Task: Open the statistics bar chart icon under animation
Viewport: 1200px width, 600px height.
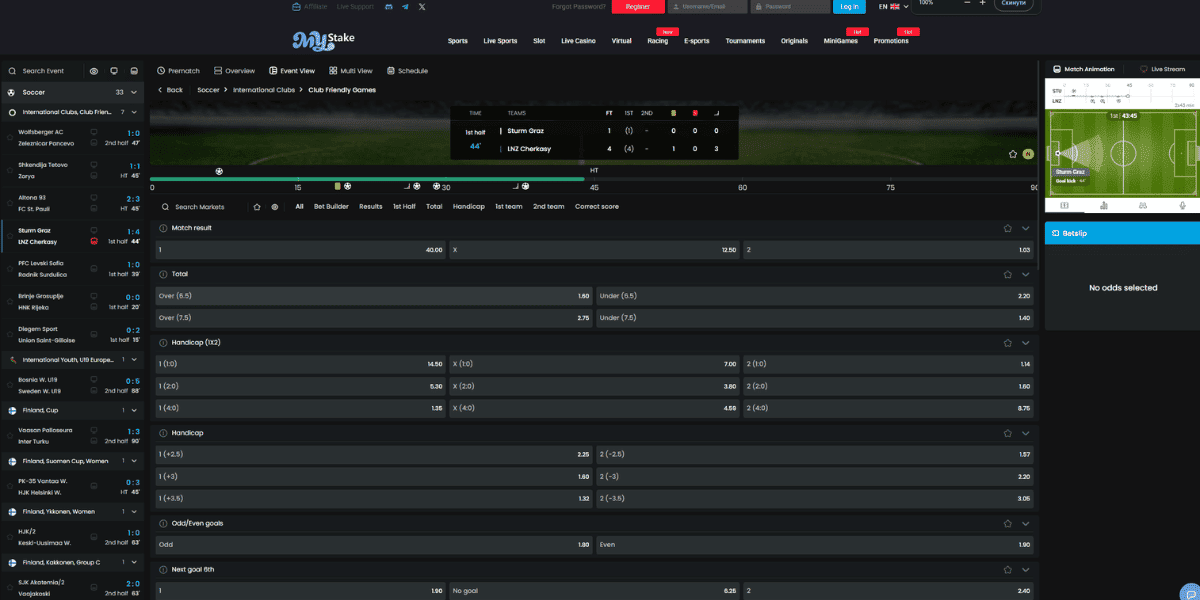Action: click(x=1103, y=205)
